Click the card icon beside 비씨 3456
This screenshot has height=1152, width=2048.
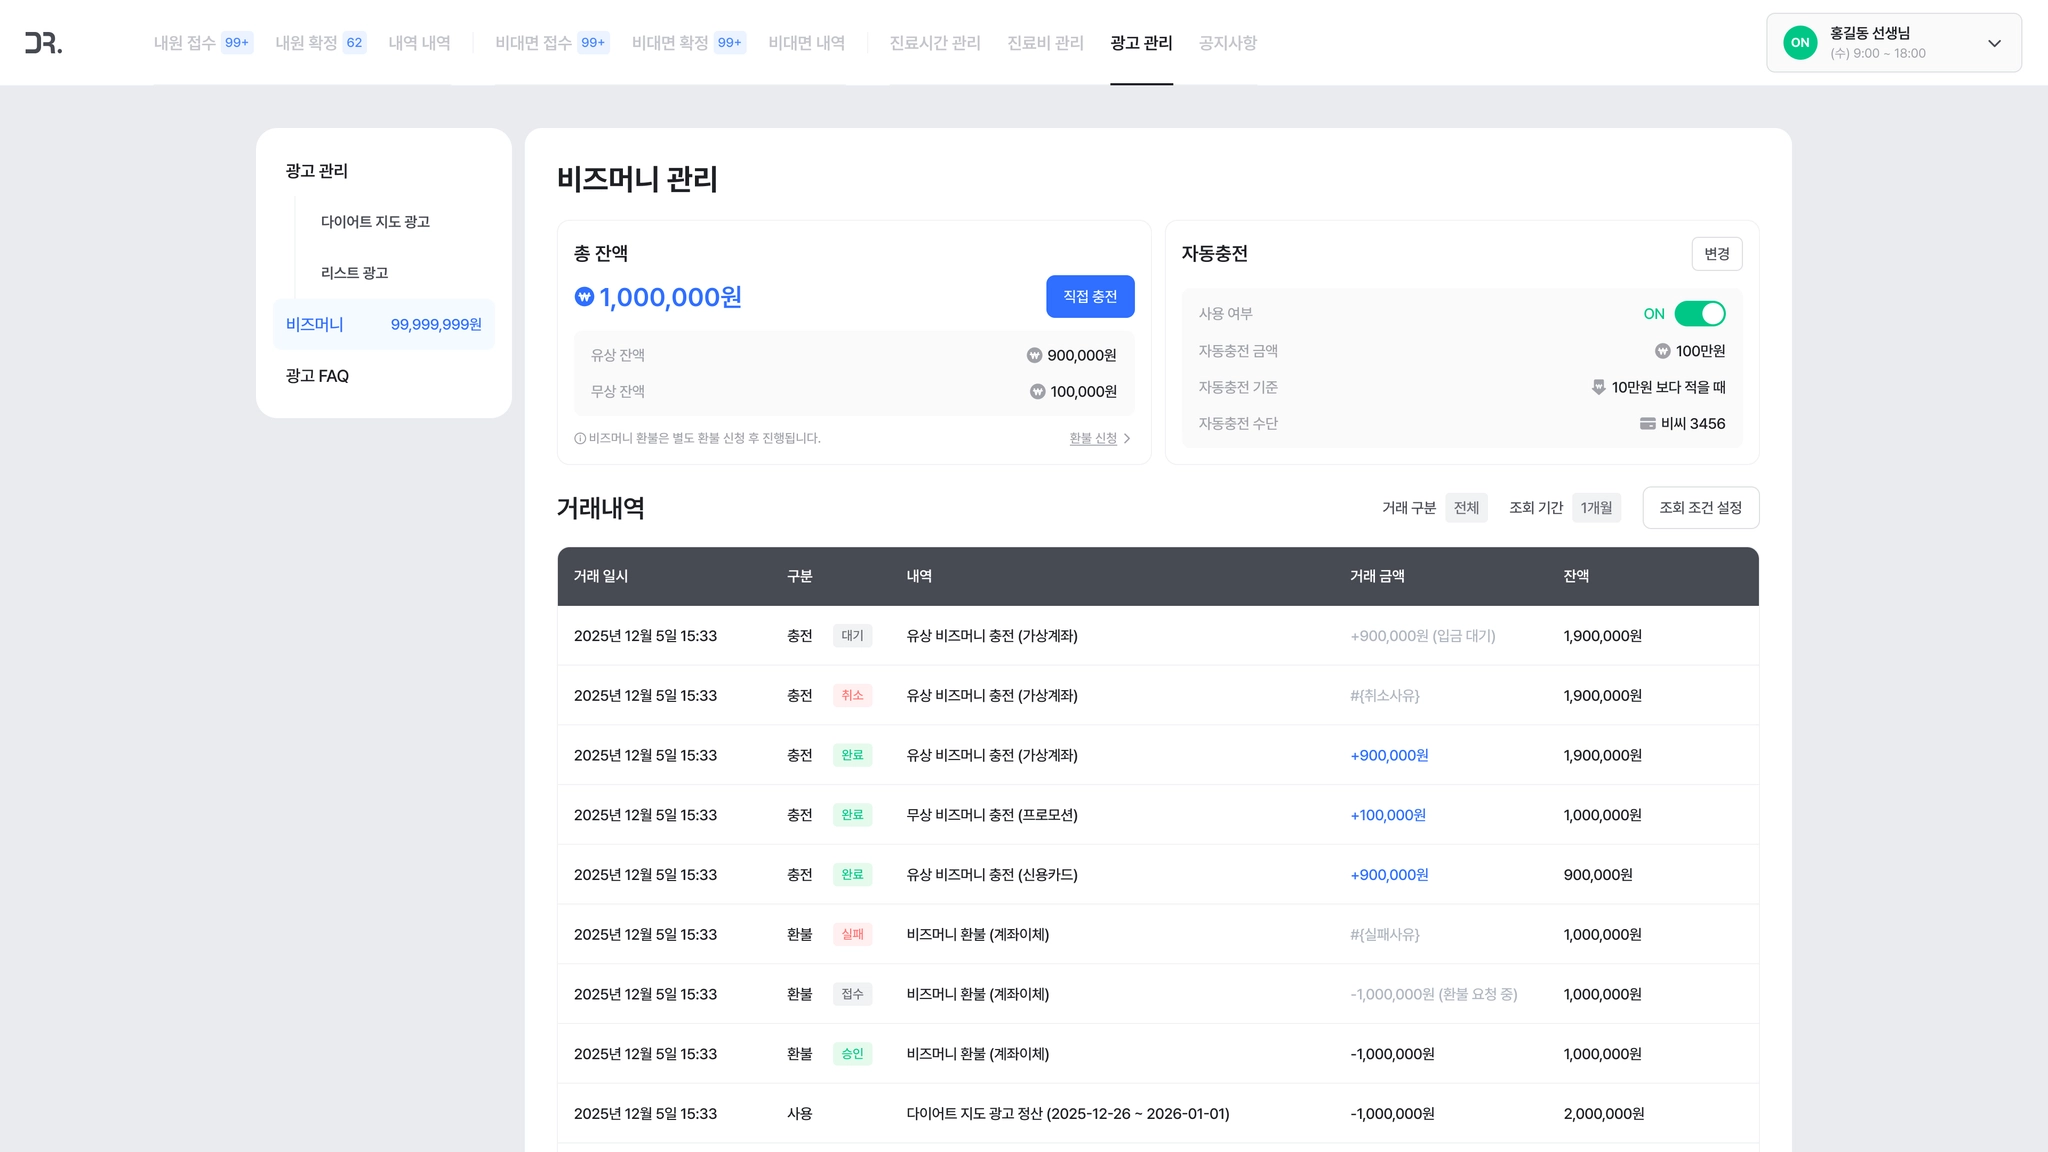click(x=1647, y=424)
